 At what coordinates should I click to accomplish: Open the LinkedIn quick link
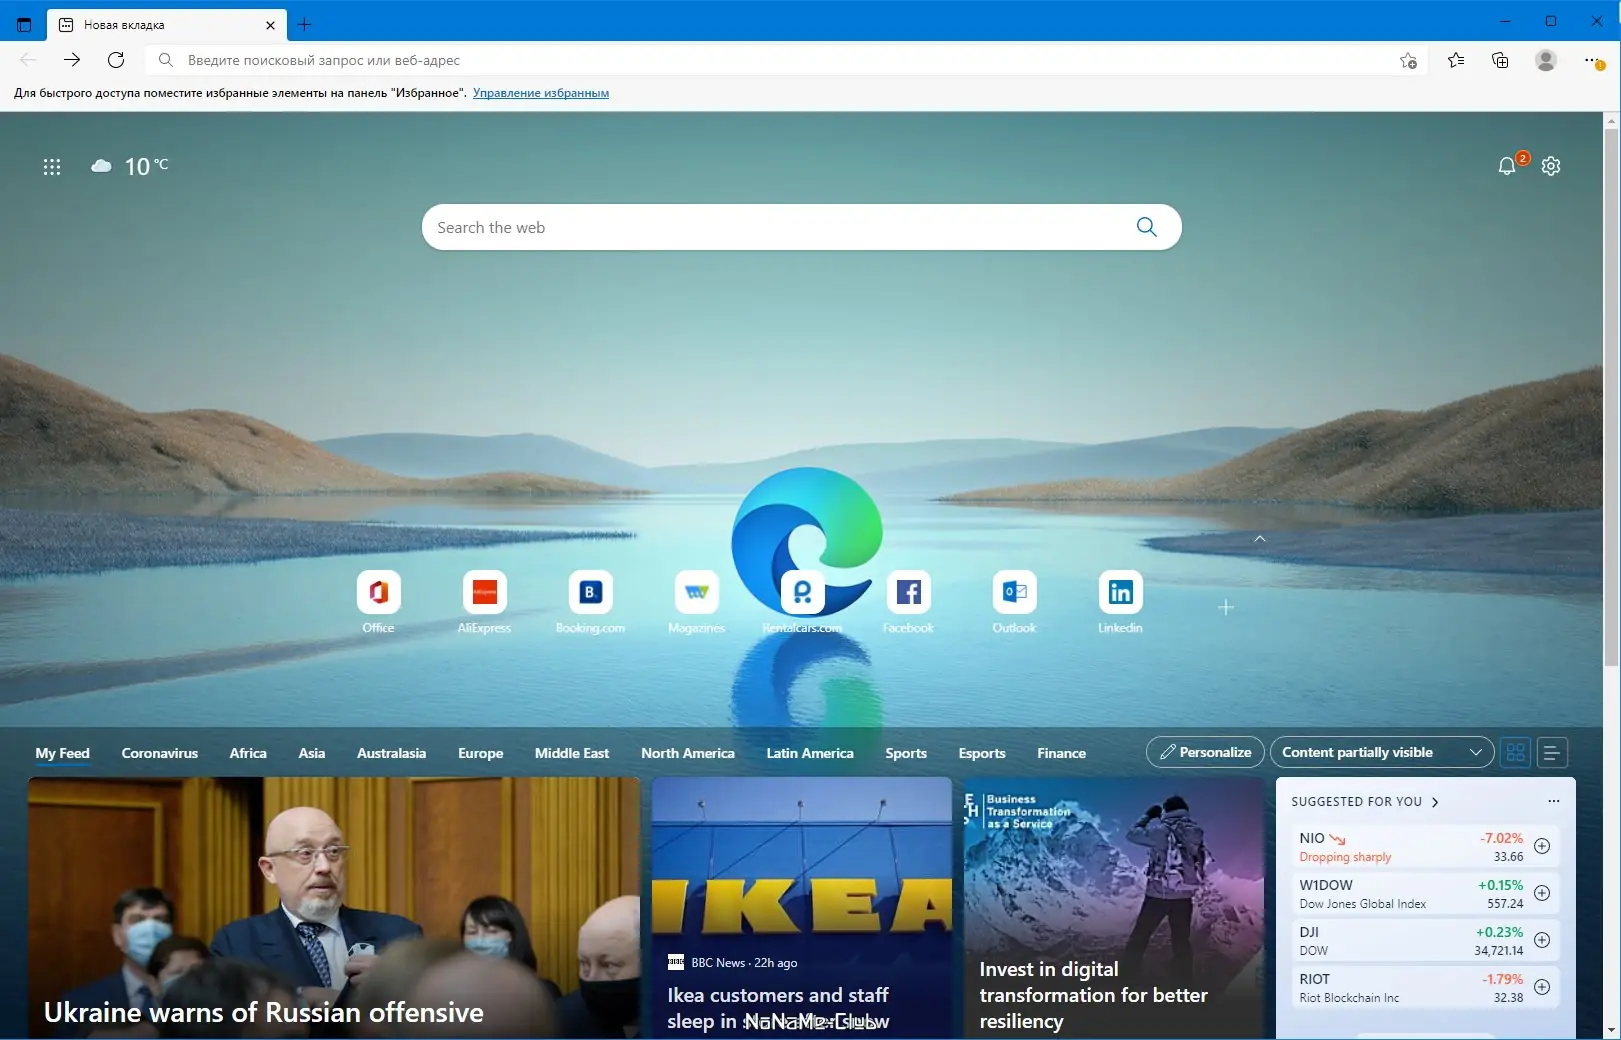click(x=1120, y=601)
